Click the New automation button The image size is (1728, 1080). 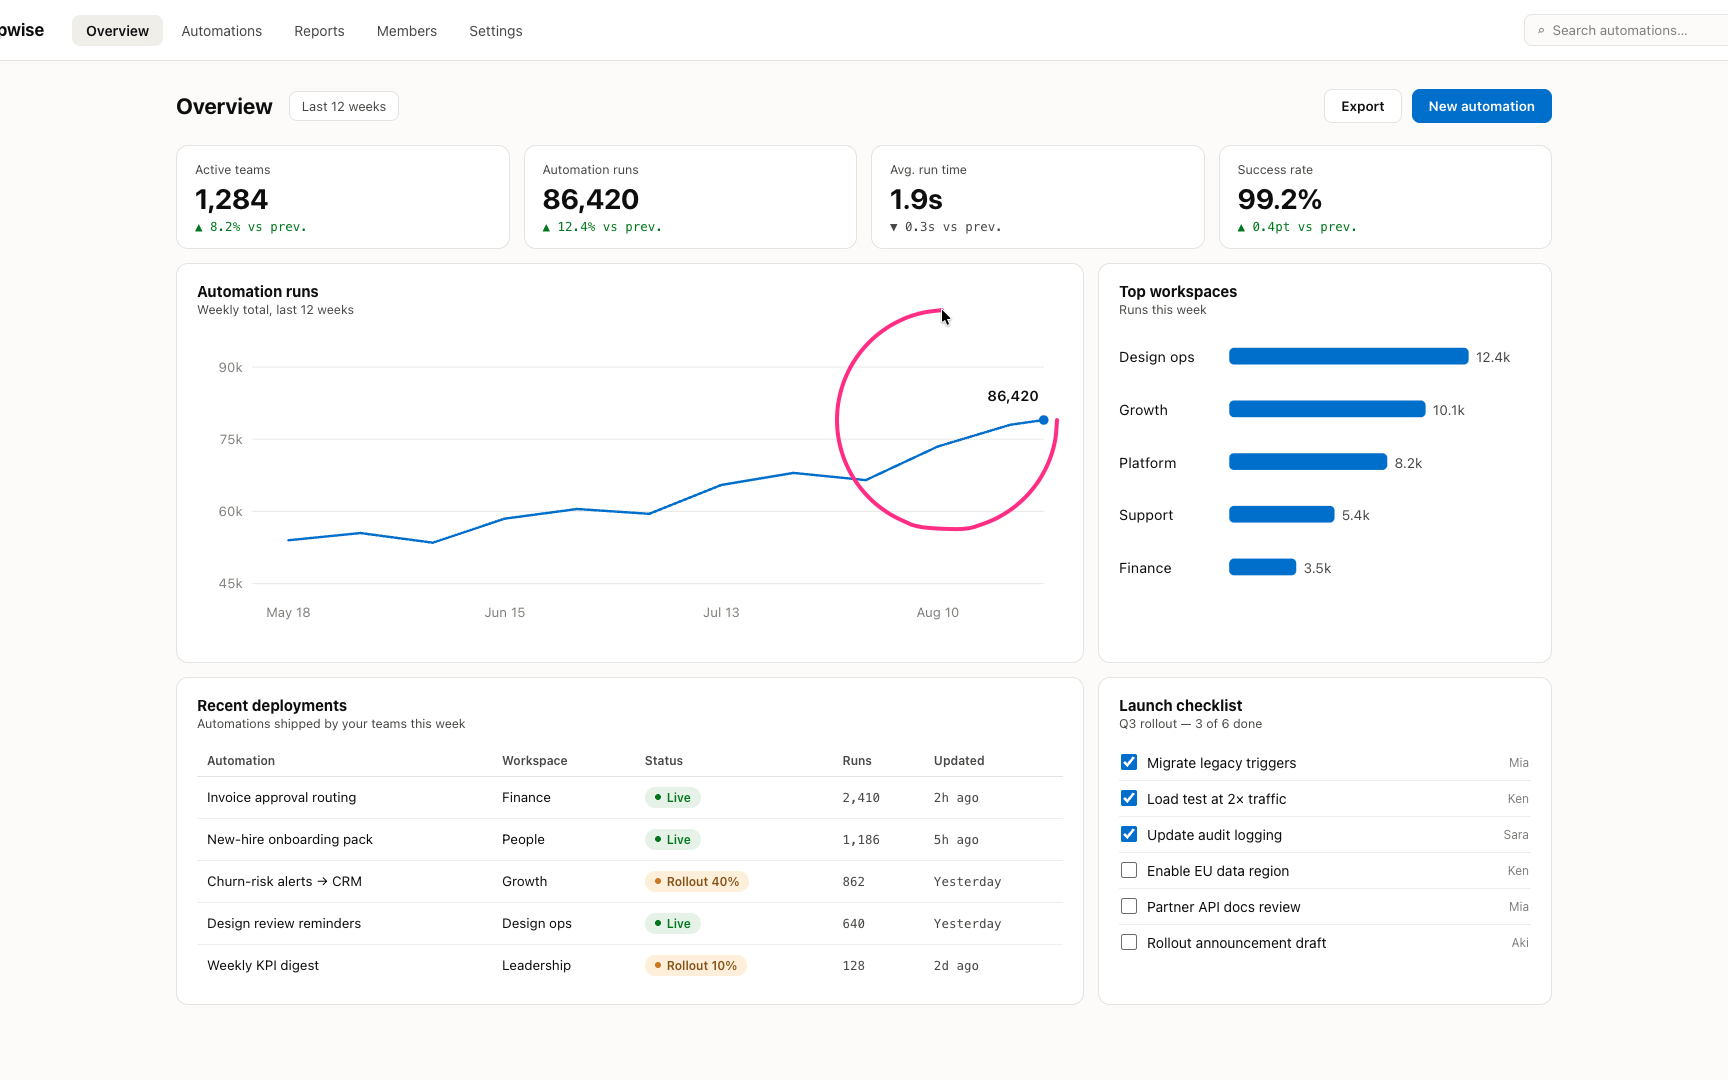coord(1481,106)
